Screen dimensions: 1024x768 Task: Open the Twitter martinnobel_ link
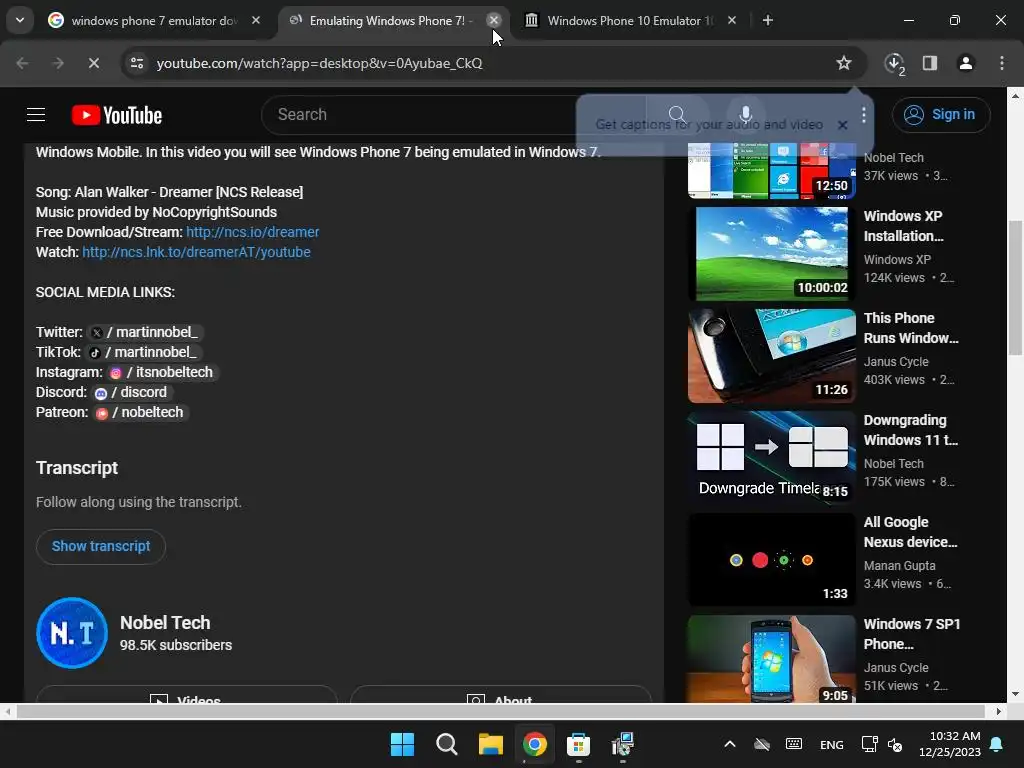145,332
